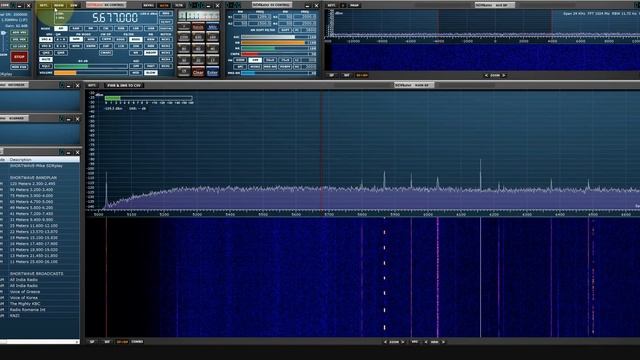The height and width of the screenshot is (360, 640).
Task: Click the SQLC squelch button
Action: coord(46,66)
